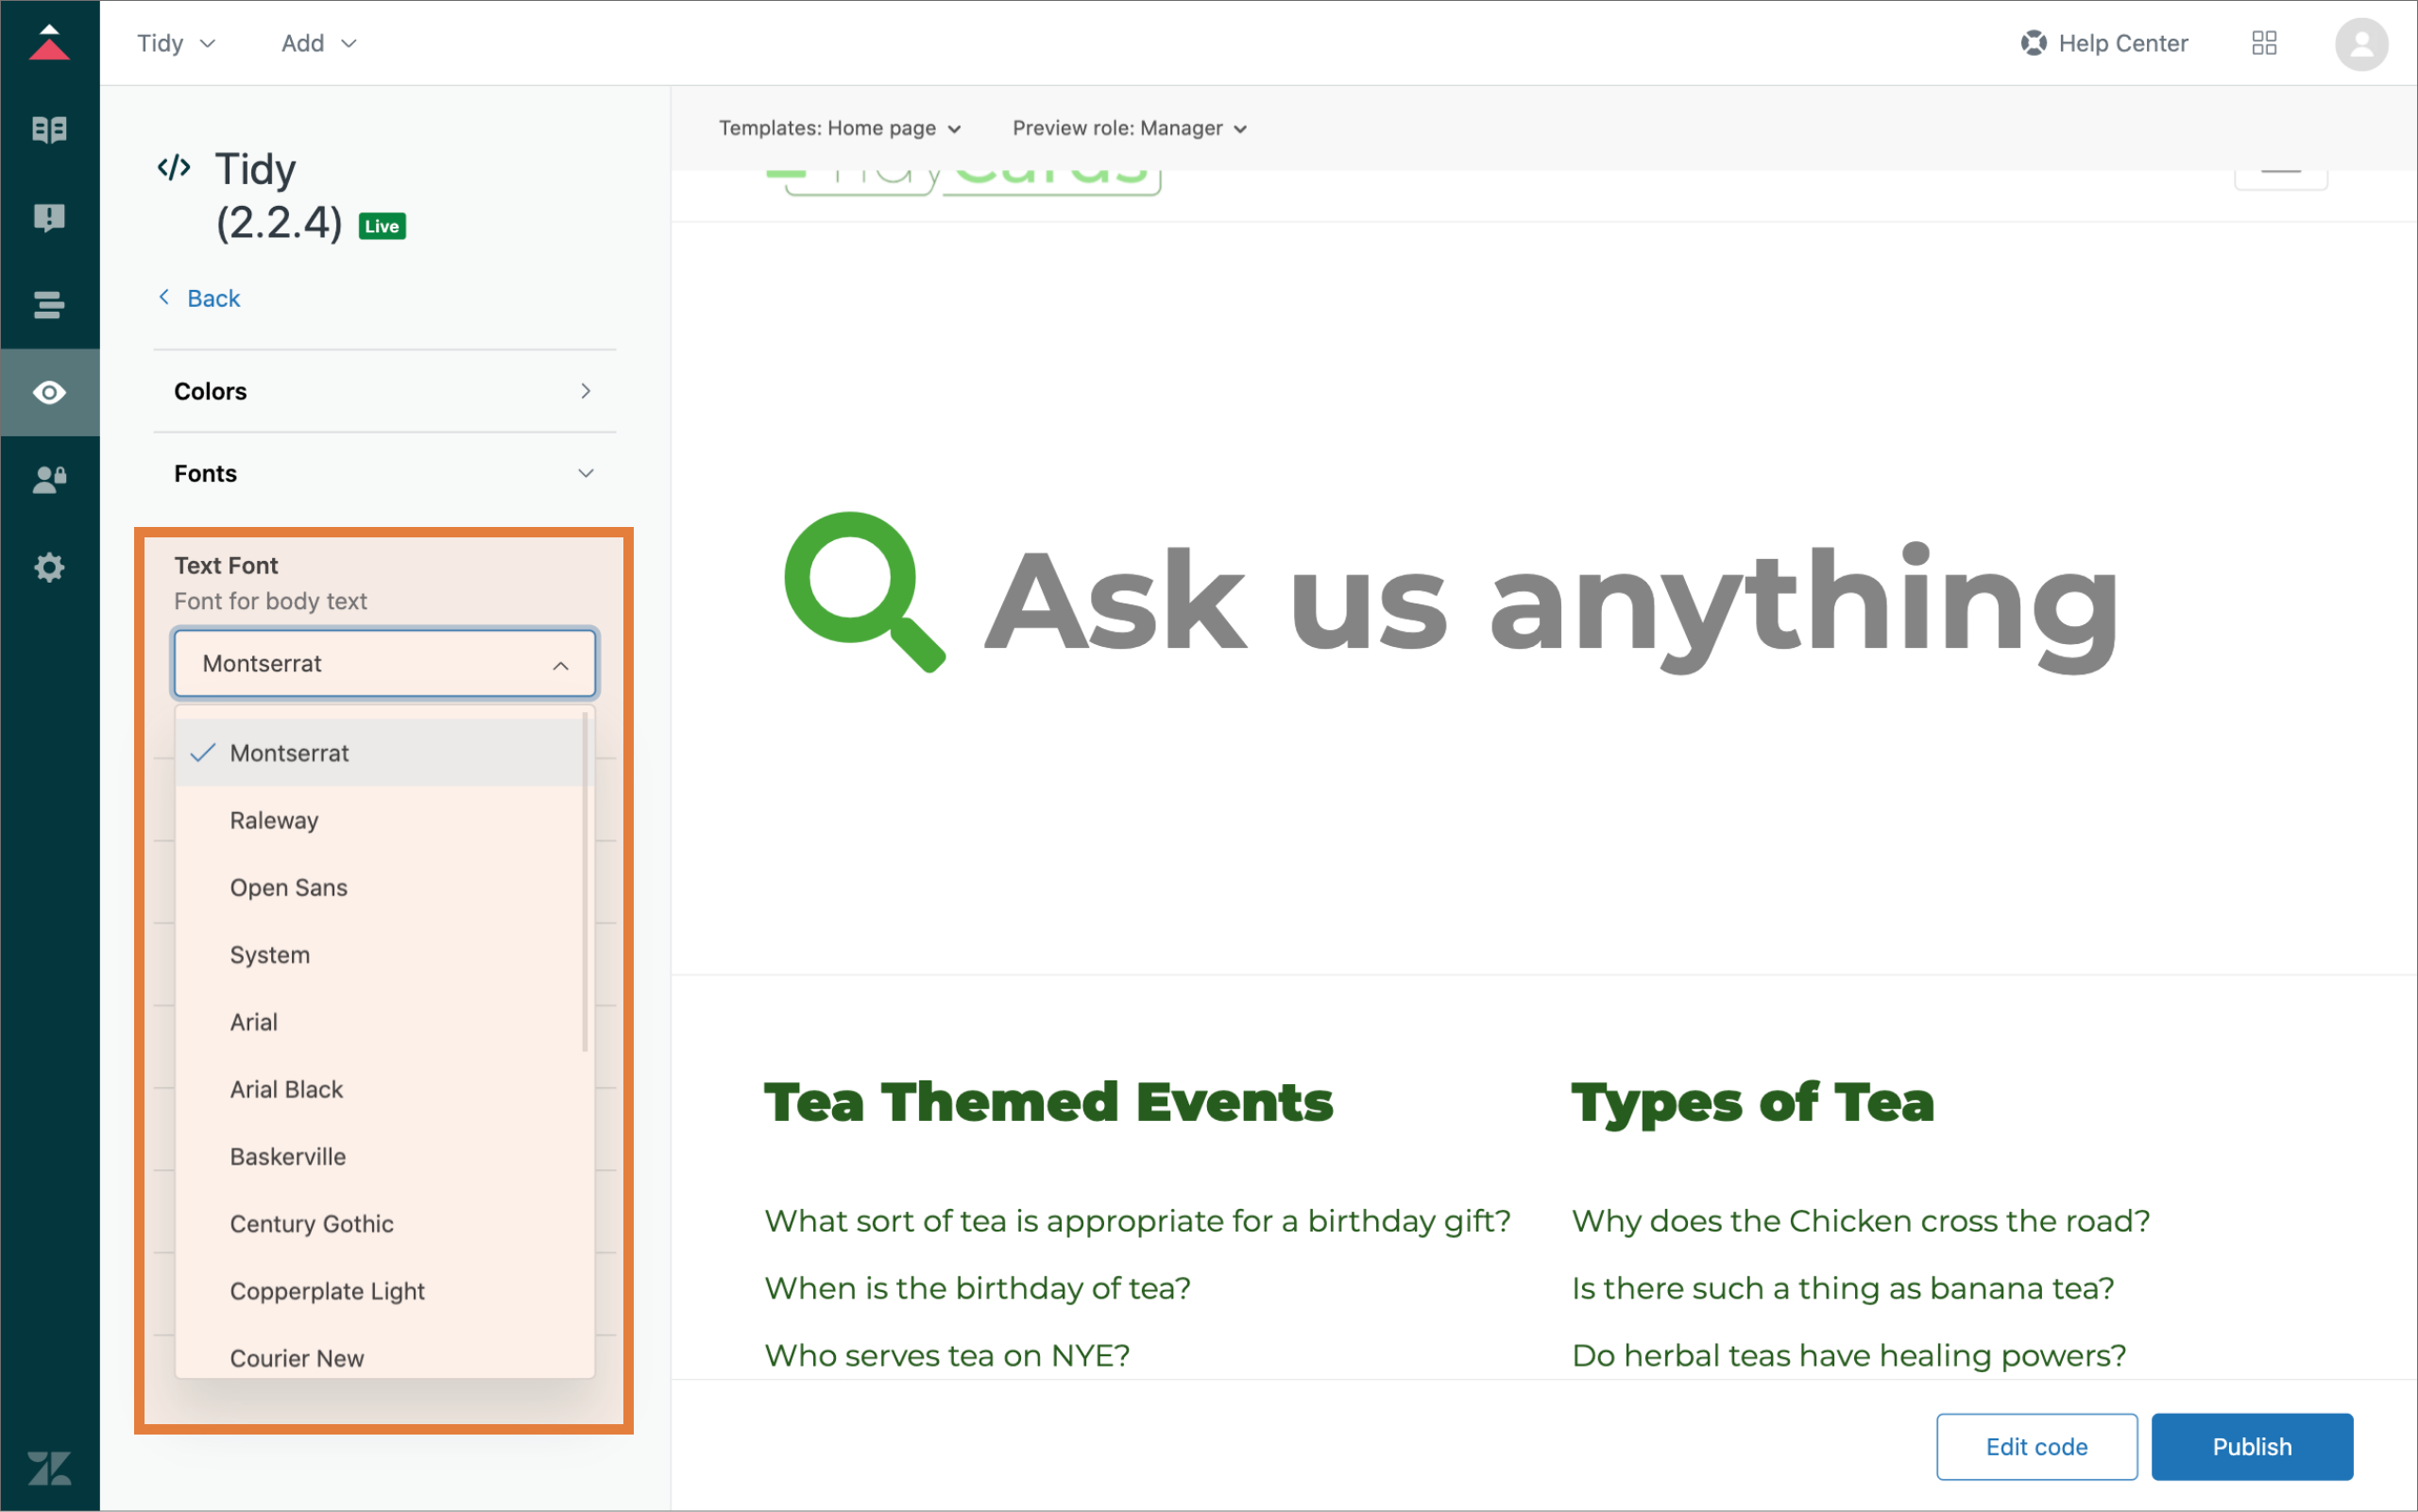Image resolution: width=2418 pixels, height=1512 pixels.
Task: Click the font list scrollbar
Action: [585, 882]
